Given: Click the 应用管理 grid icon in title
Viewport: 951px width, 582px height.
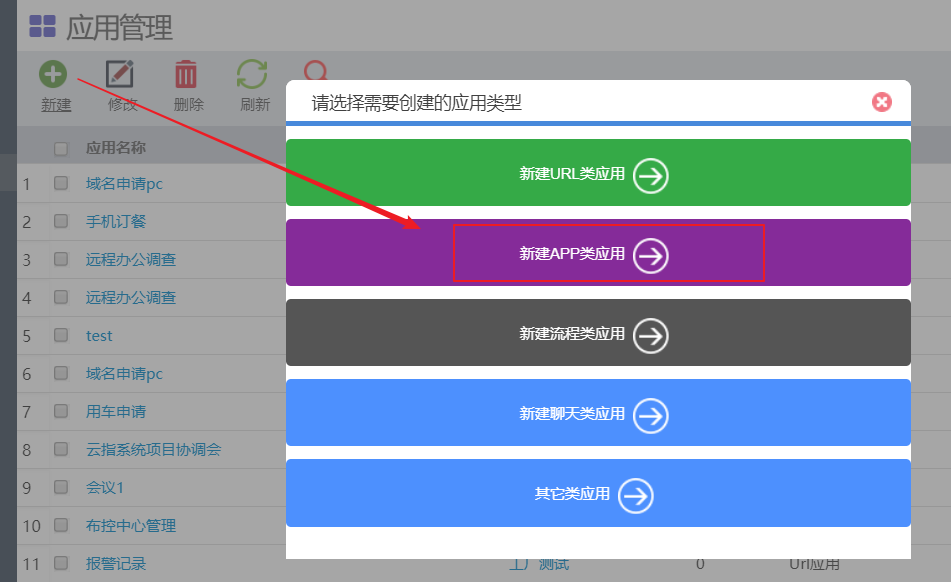Looking at the screenshot, I should [x=42, y=26].
